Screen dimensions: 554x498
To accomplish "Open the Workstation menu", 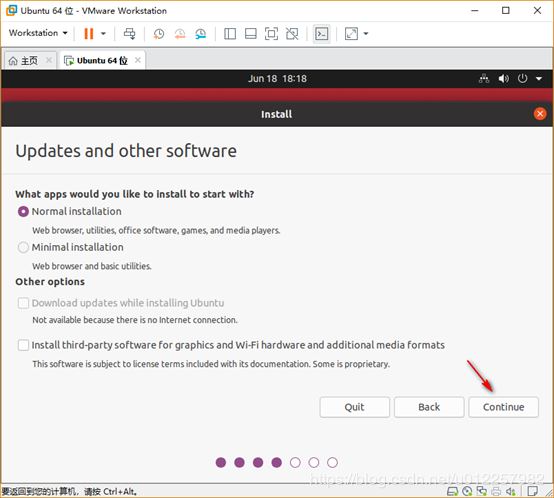I will [x=38, y=33].
